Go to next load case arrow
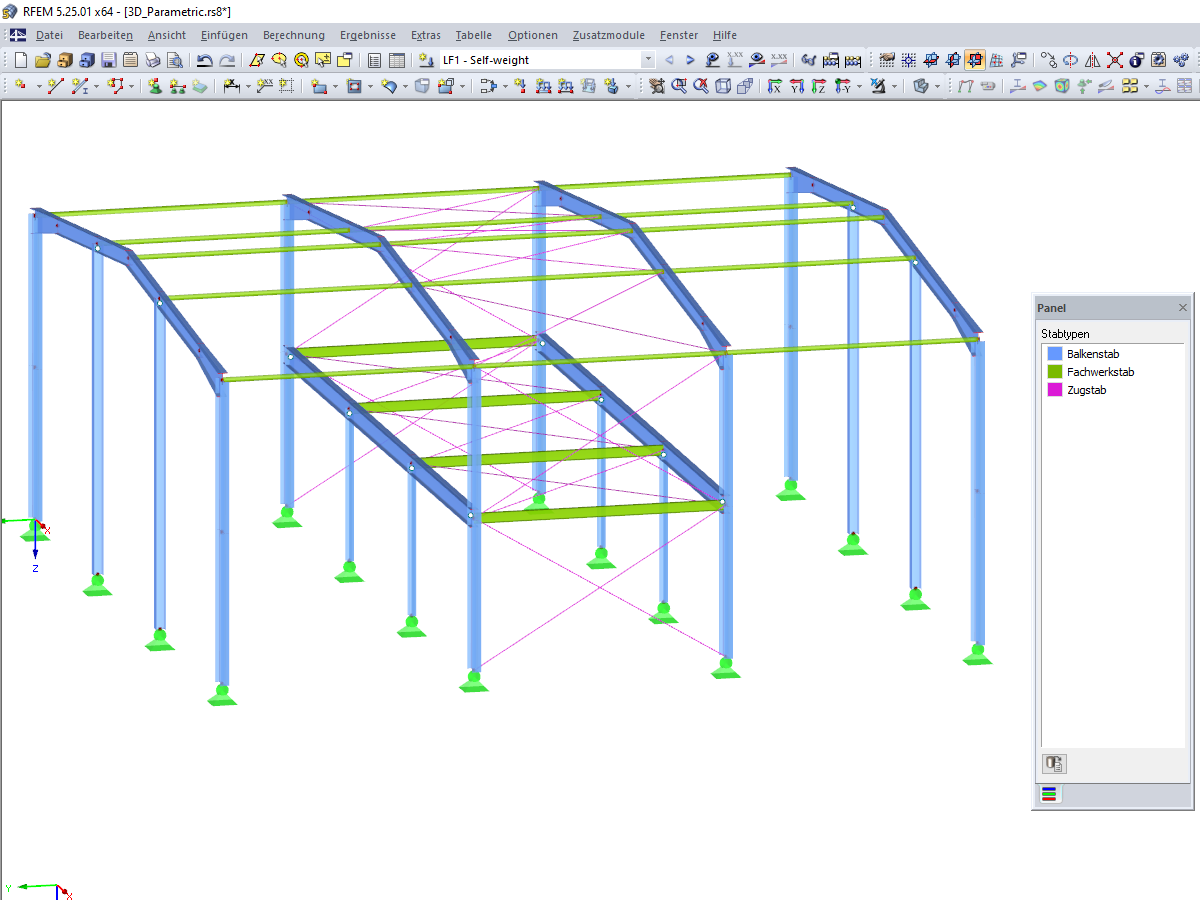 (690, 60)
